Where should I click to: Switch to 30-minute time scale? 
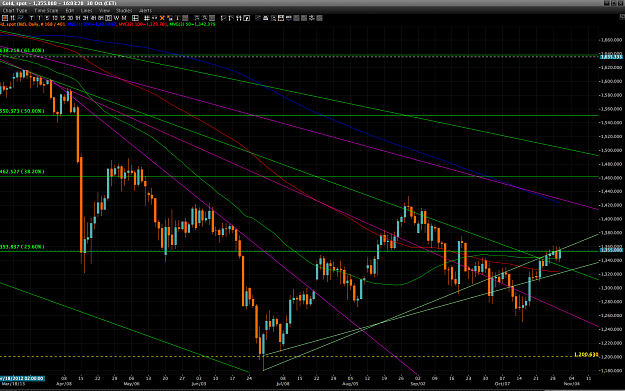click(70, 18)
